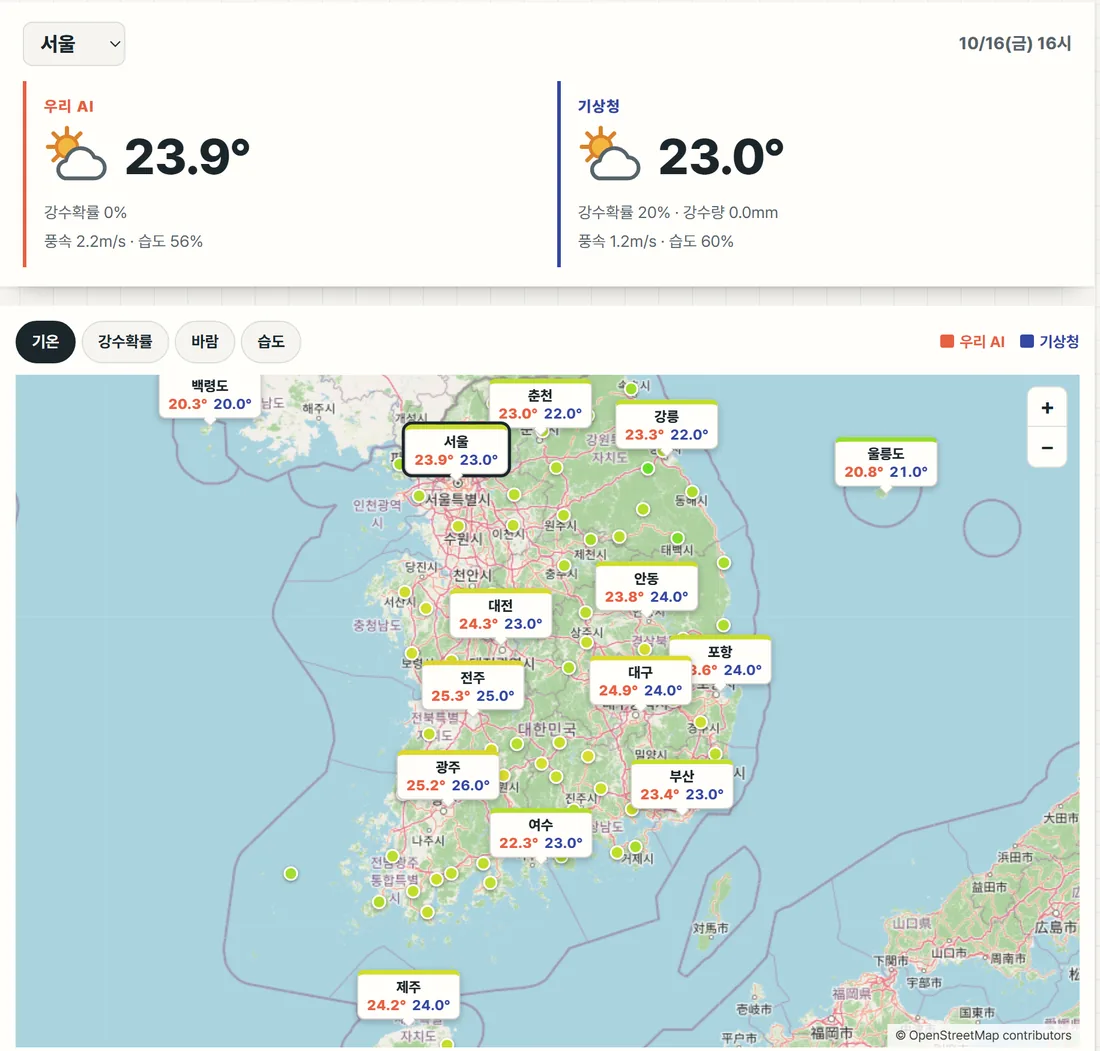Select the 안동 map marker card
Image resolution: width=1100 pixels, height=1051 pixels.
646,587
